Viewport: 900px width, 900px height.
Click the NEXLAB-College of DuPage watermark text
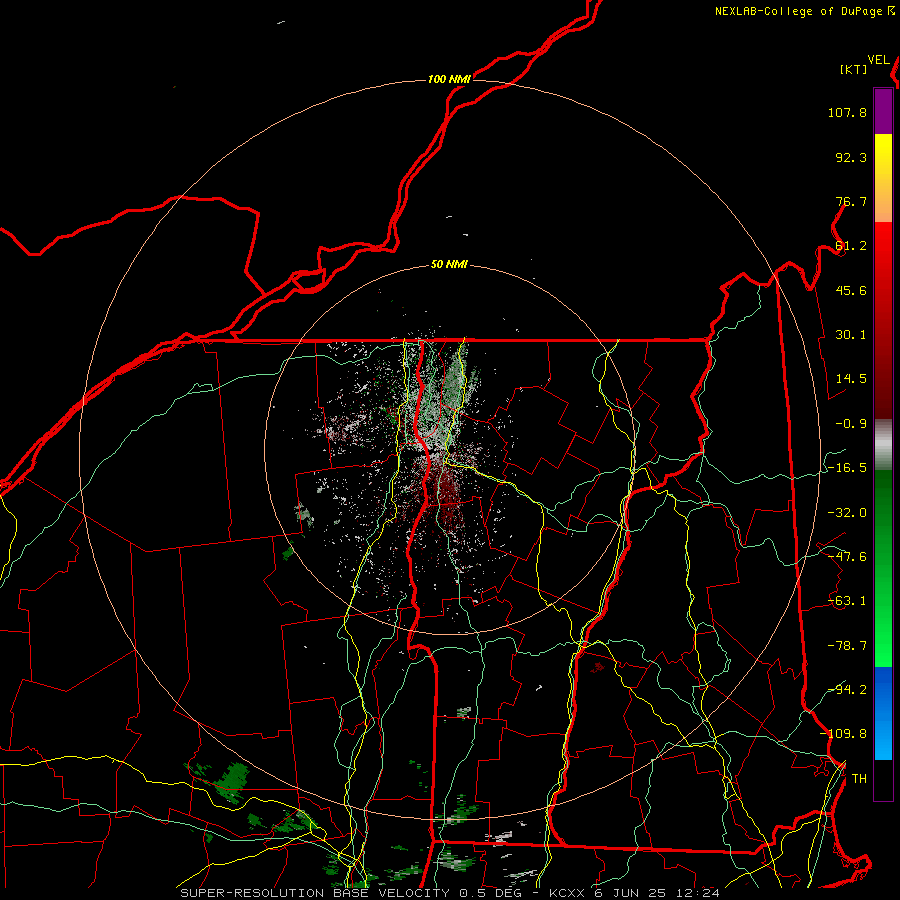coord(798,11)
